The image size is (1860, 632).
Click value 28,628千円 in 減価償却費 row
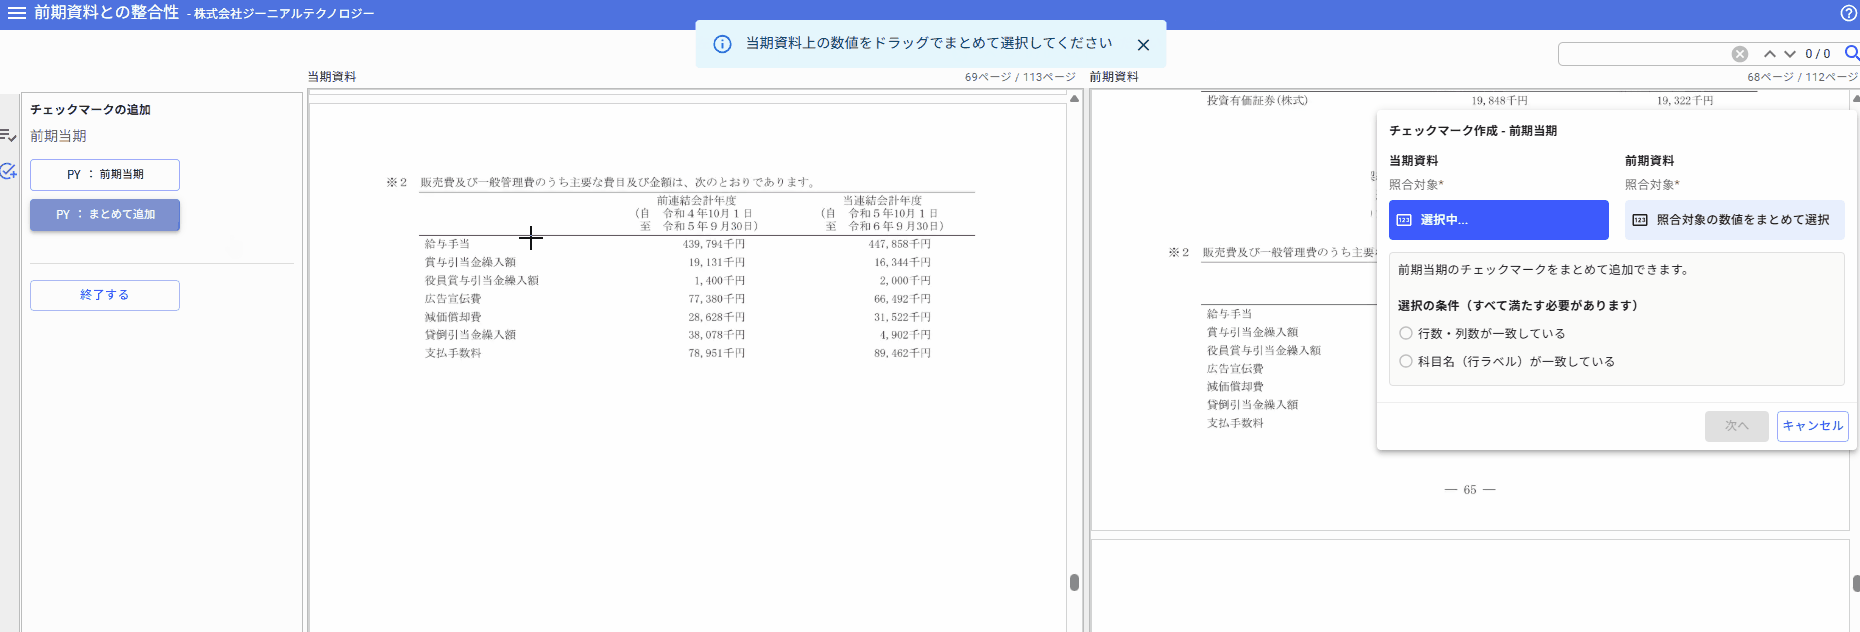[716, 316]
